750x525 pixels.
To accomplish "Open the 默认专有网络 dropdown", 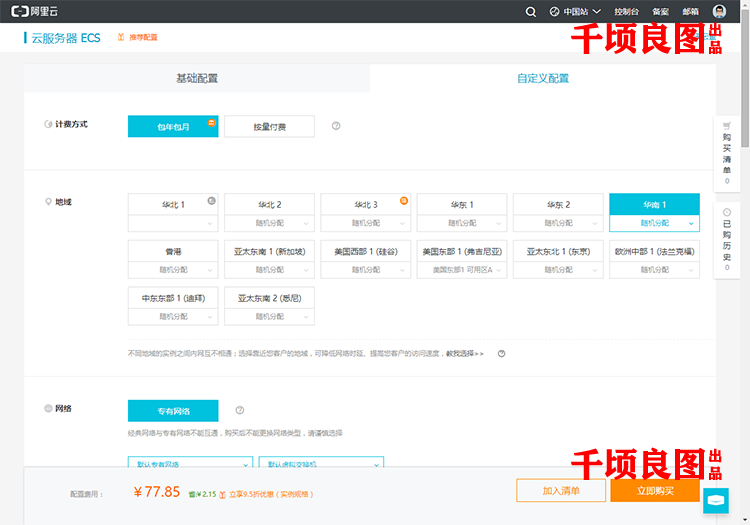I will coord(190,462).
